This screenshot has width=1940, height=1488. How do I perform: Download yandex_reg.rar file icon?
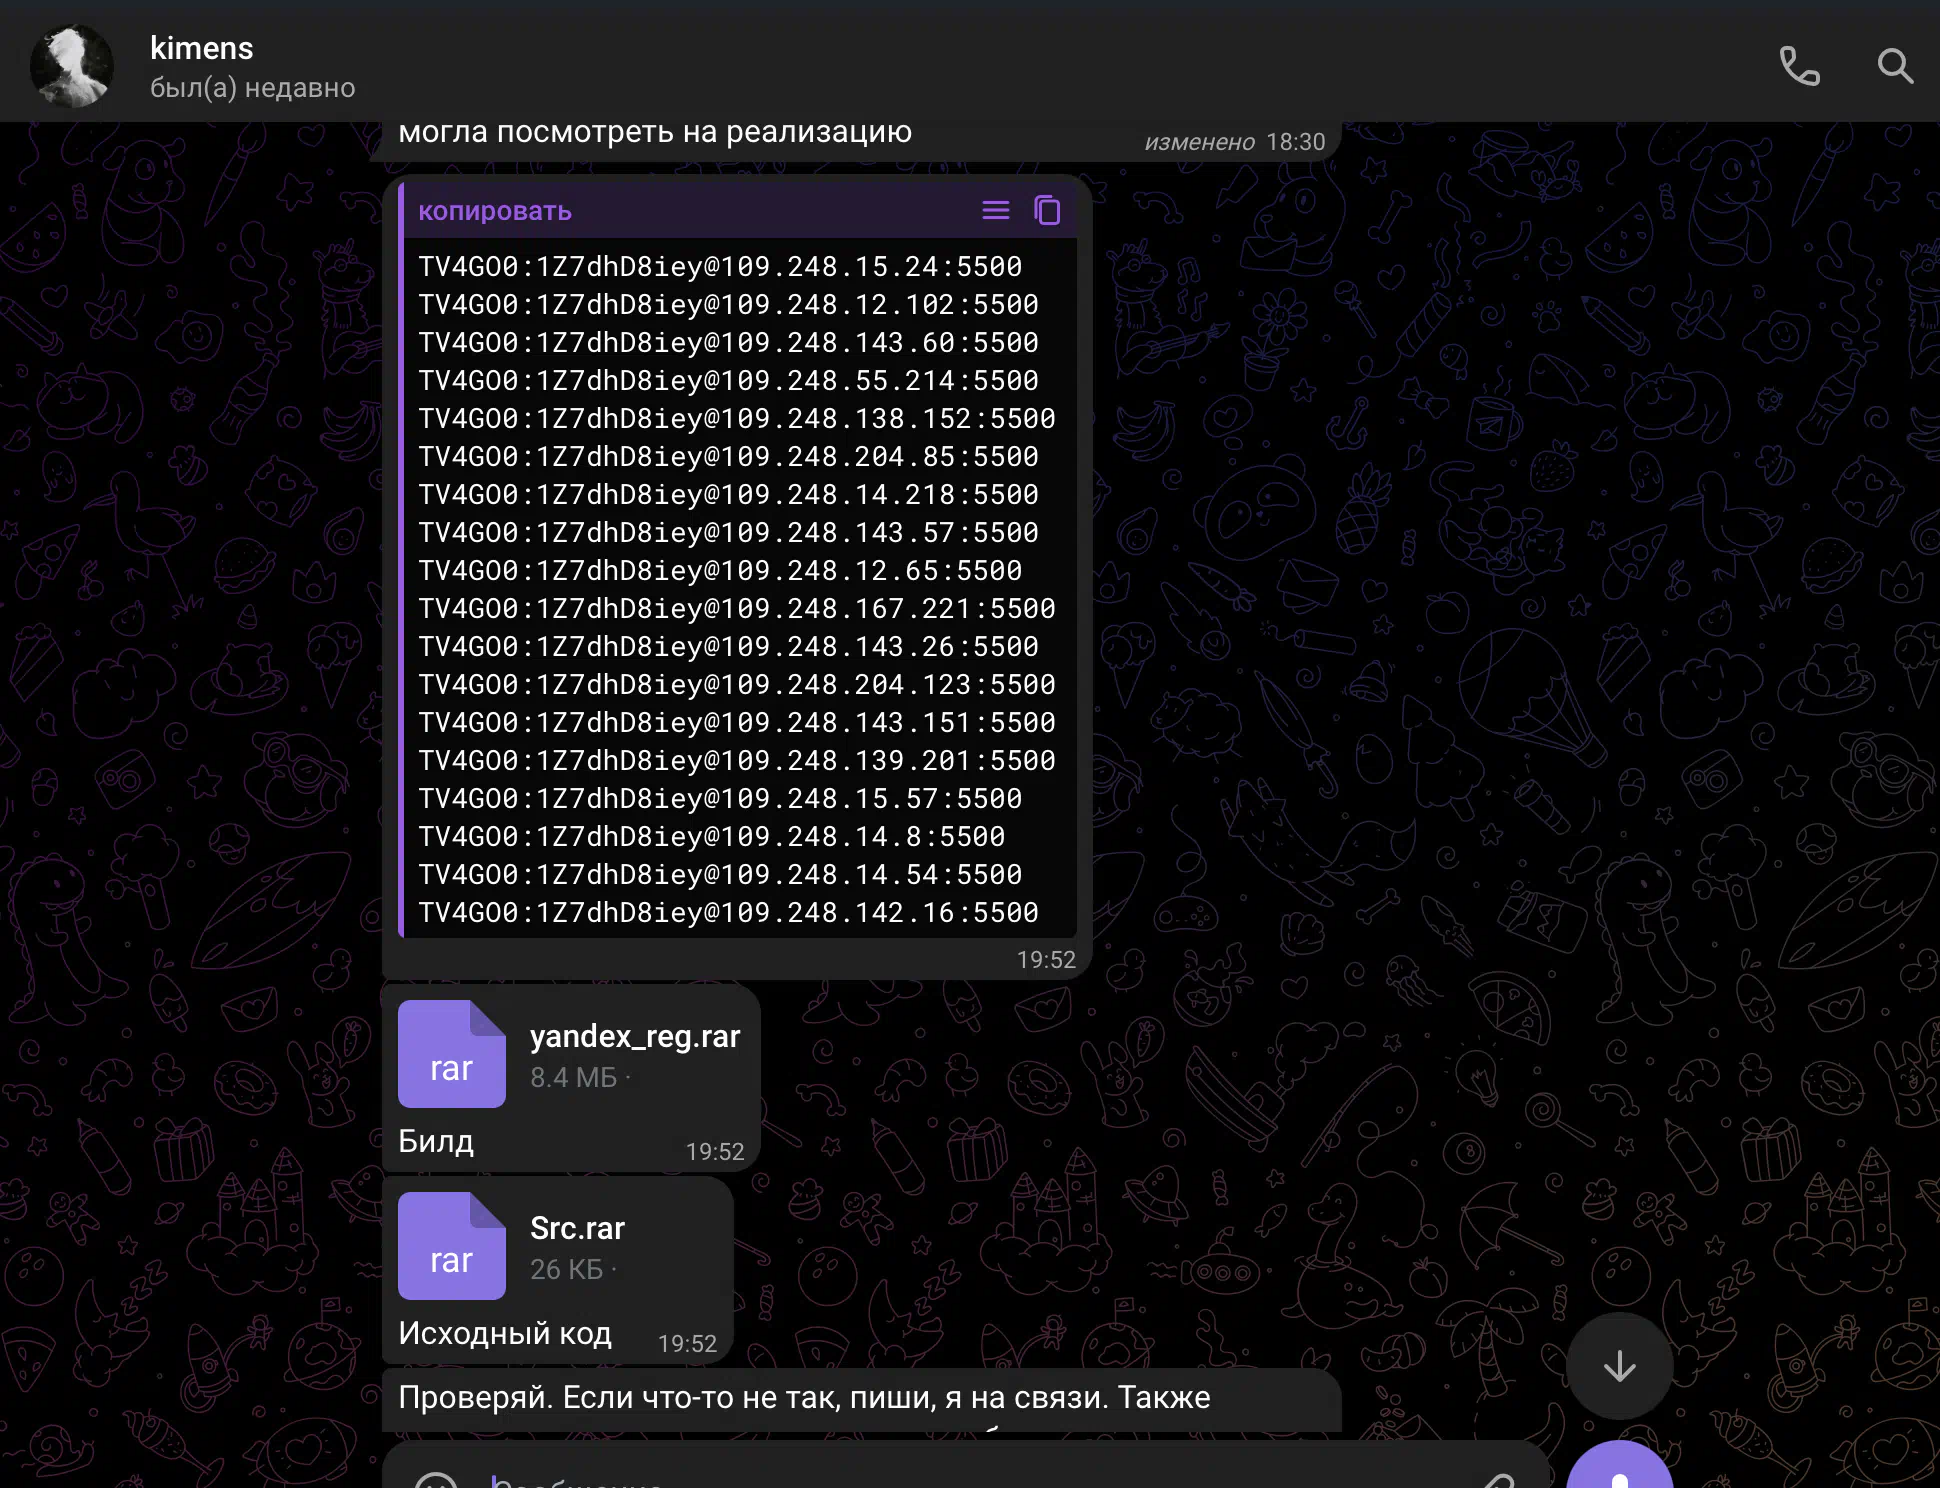[x=451, y=1054]
